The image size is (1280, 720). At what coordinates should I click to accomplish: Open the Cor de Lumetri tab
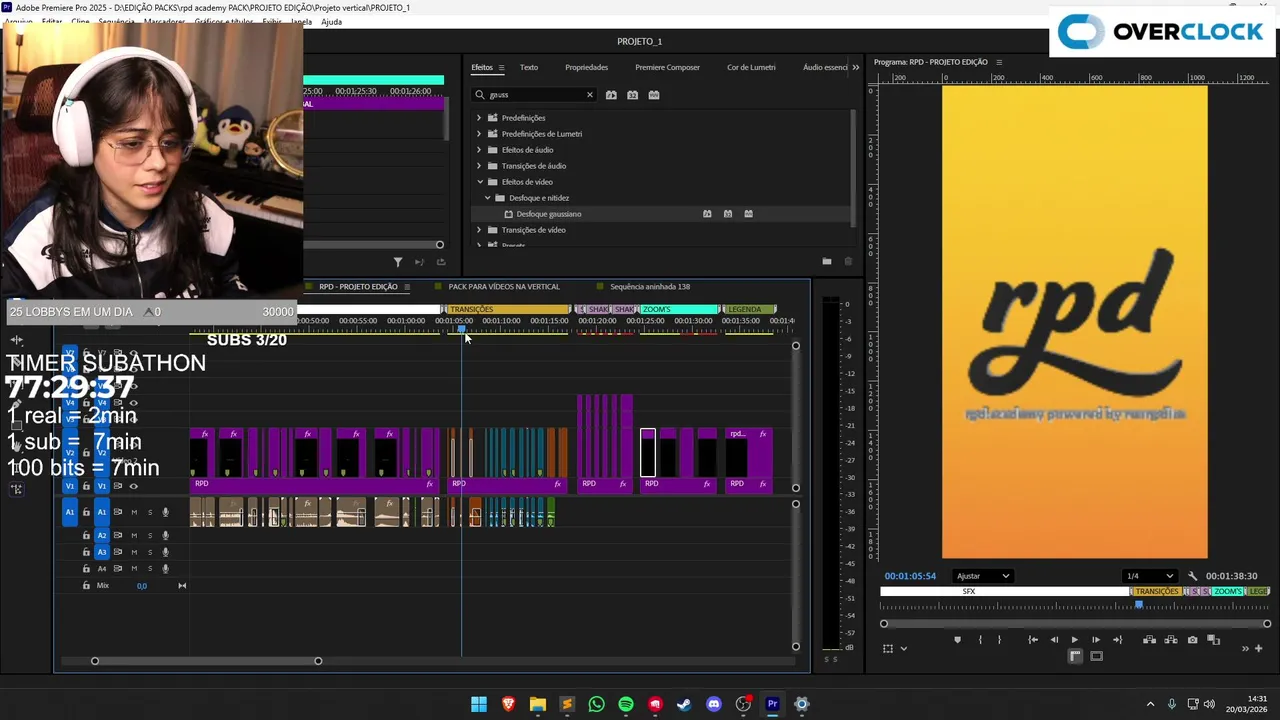coord(751,67)
